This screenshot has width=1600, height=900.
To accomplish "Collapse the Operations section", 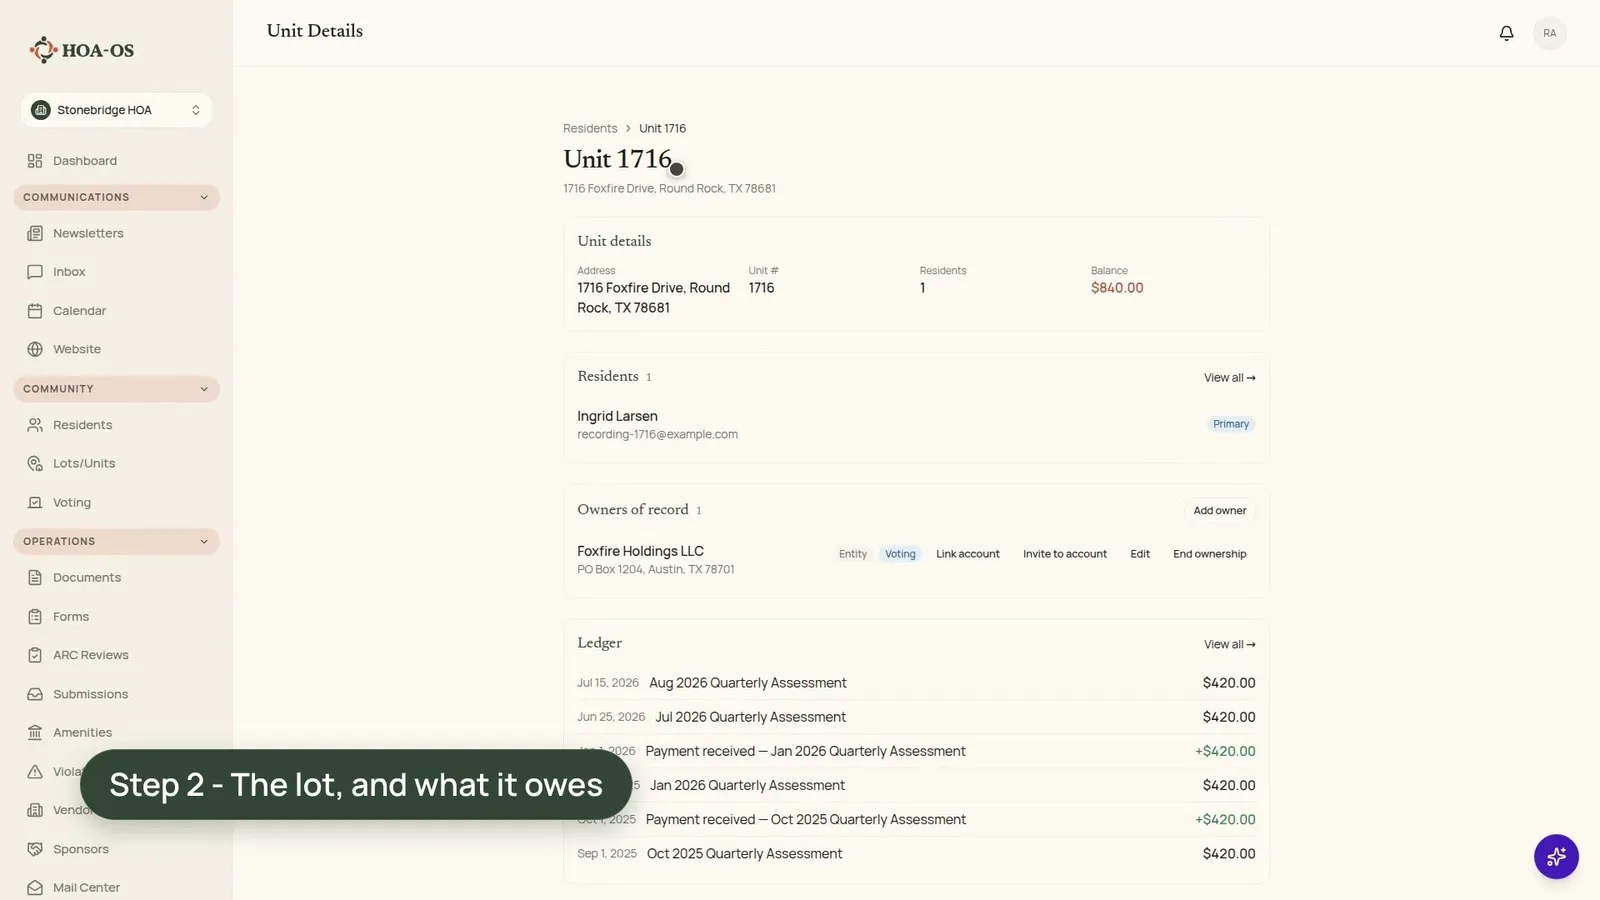I will tap(116, 541).
